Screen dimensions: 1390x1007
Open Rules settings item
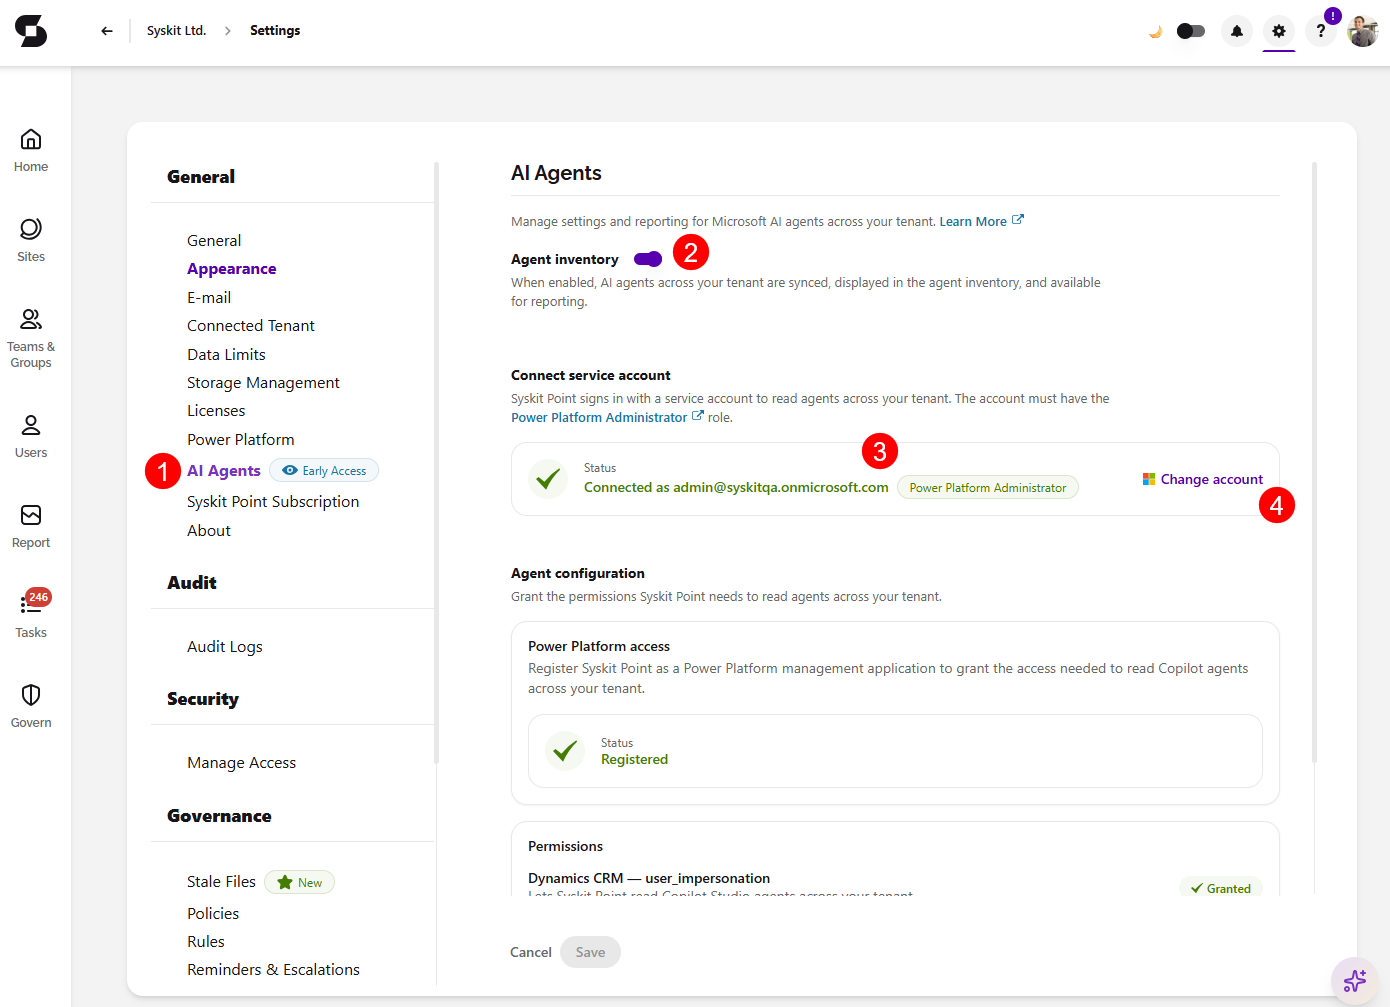pos(206,942)
